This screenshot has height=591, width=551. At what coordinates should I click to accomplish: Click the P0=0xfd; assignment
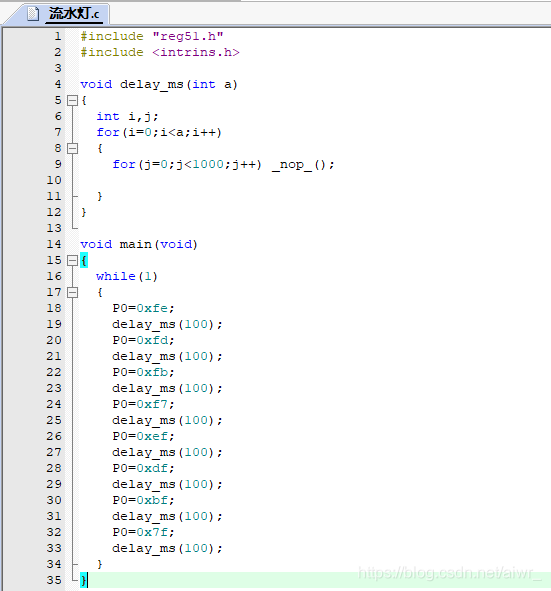[x=143, y=341]
